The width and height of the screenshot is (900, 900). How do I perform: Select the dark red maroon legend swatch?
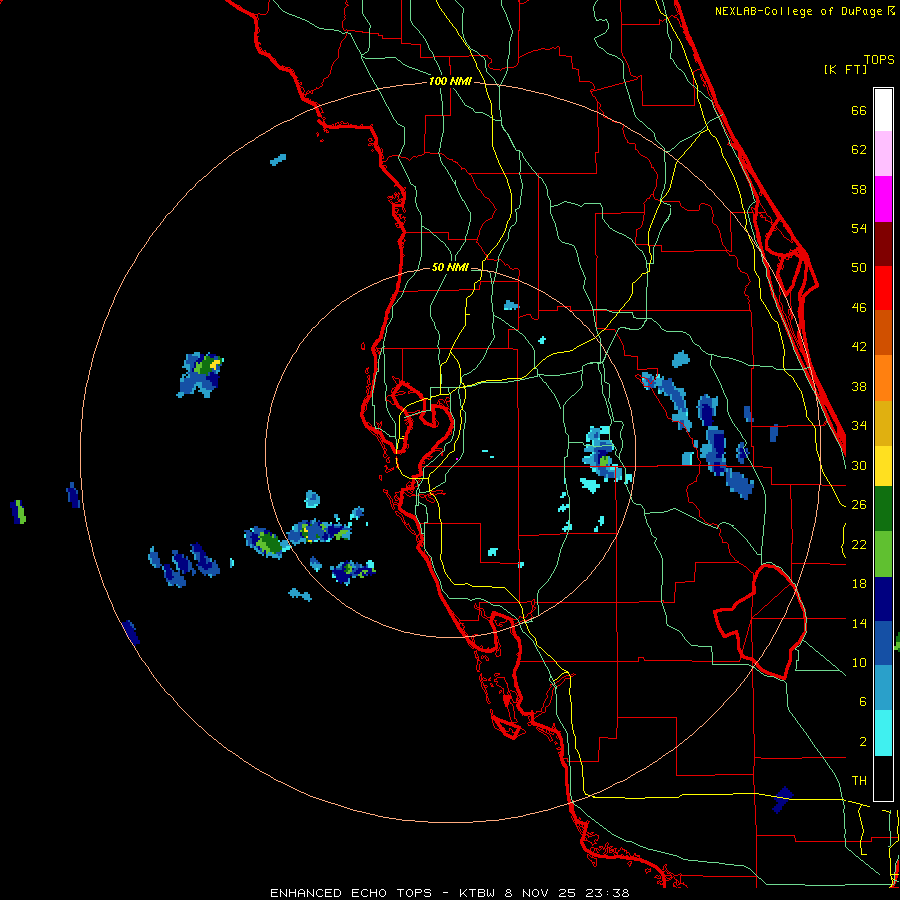coord(883,244)
